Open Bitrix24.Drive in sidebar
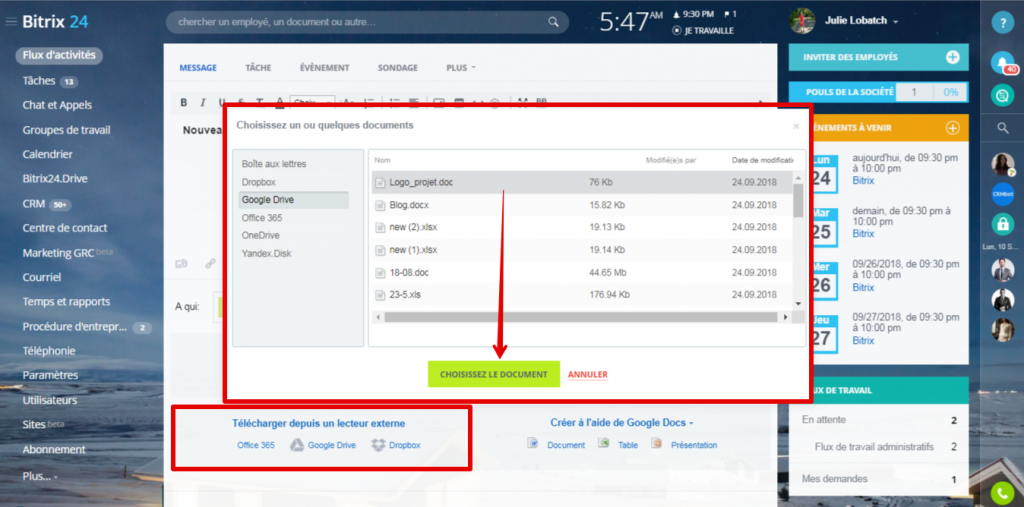This screenshot has height=507, width=1024. [x=55, y=179]
